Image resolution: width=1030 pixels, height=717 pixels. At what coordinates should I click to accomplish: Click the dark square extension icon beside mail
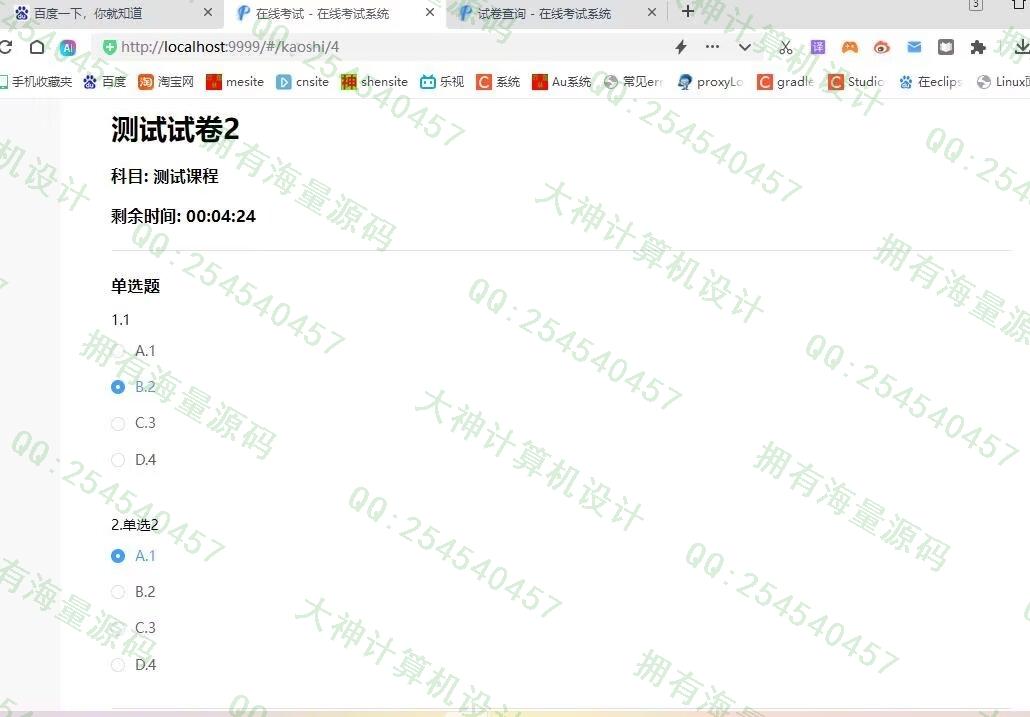pyautogui.click(x=946, y=47)
